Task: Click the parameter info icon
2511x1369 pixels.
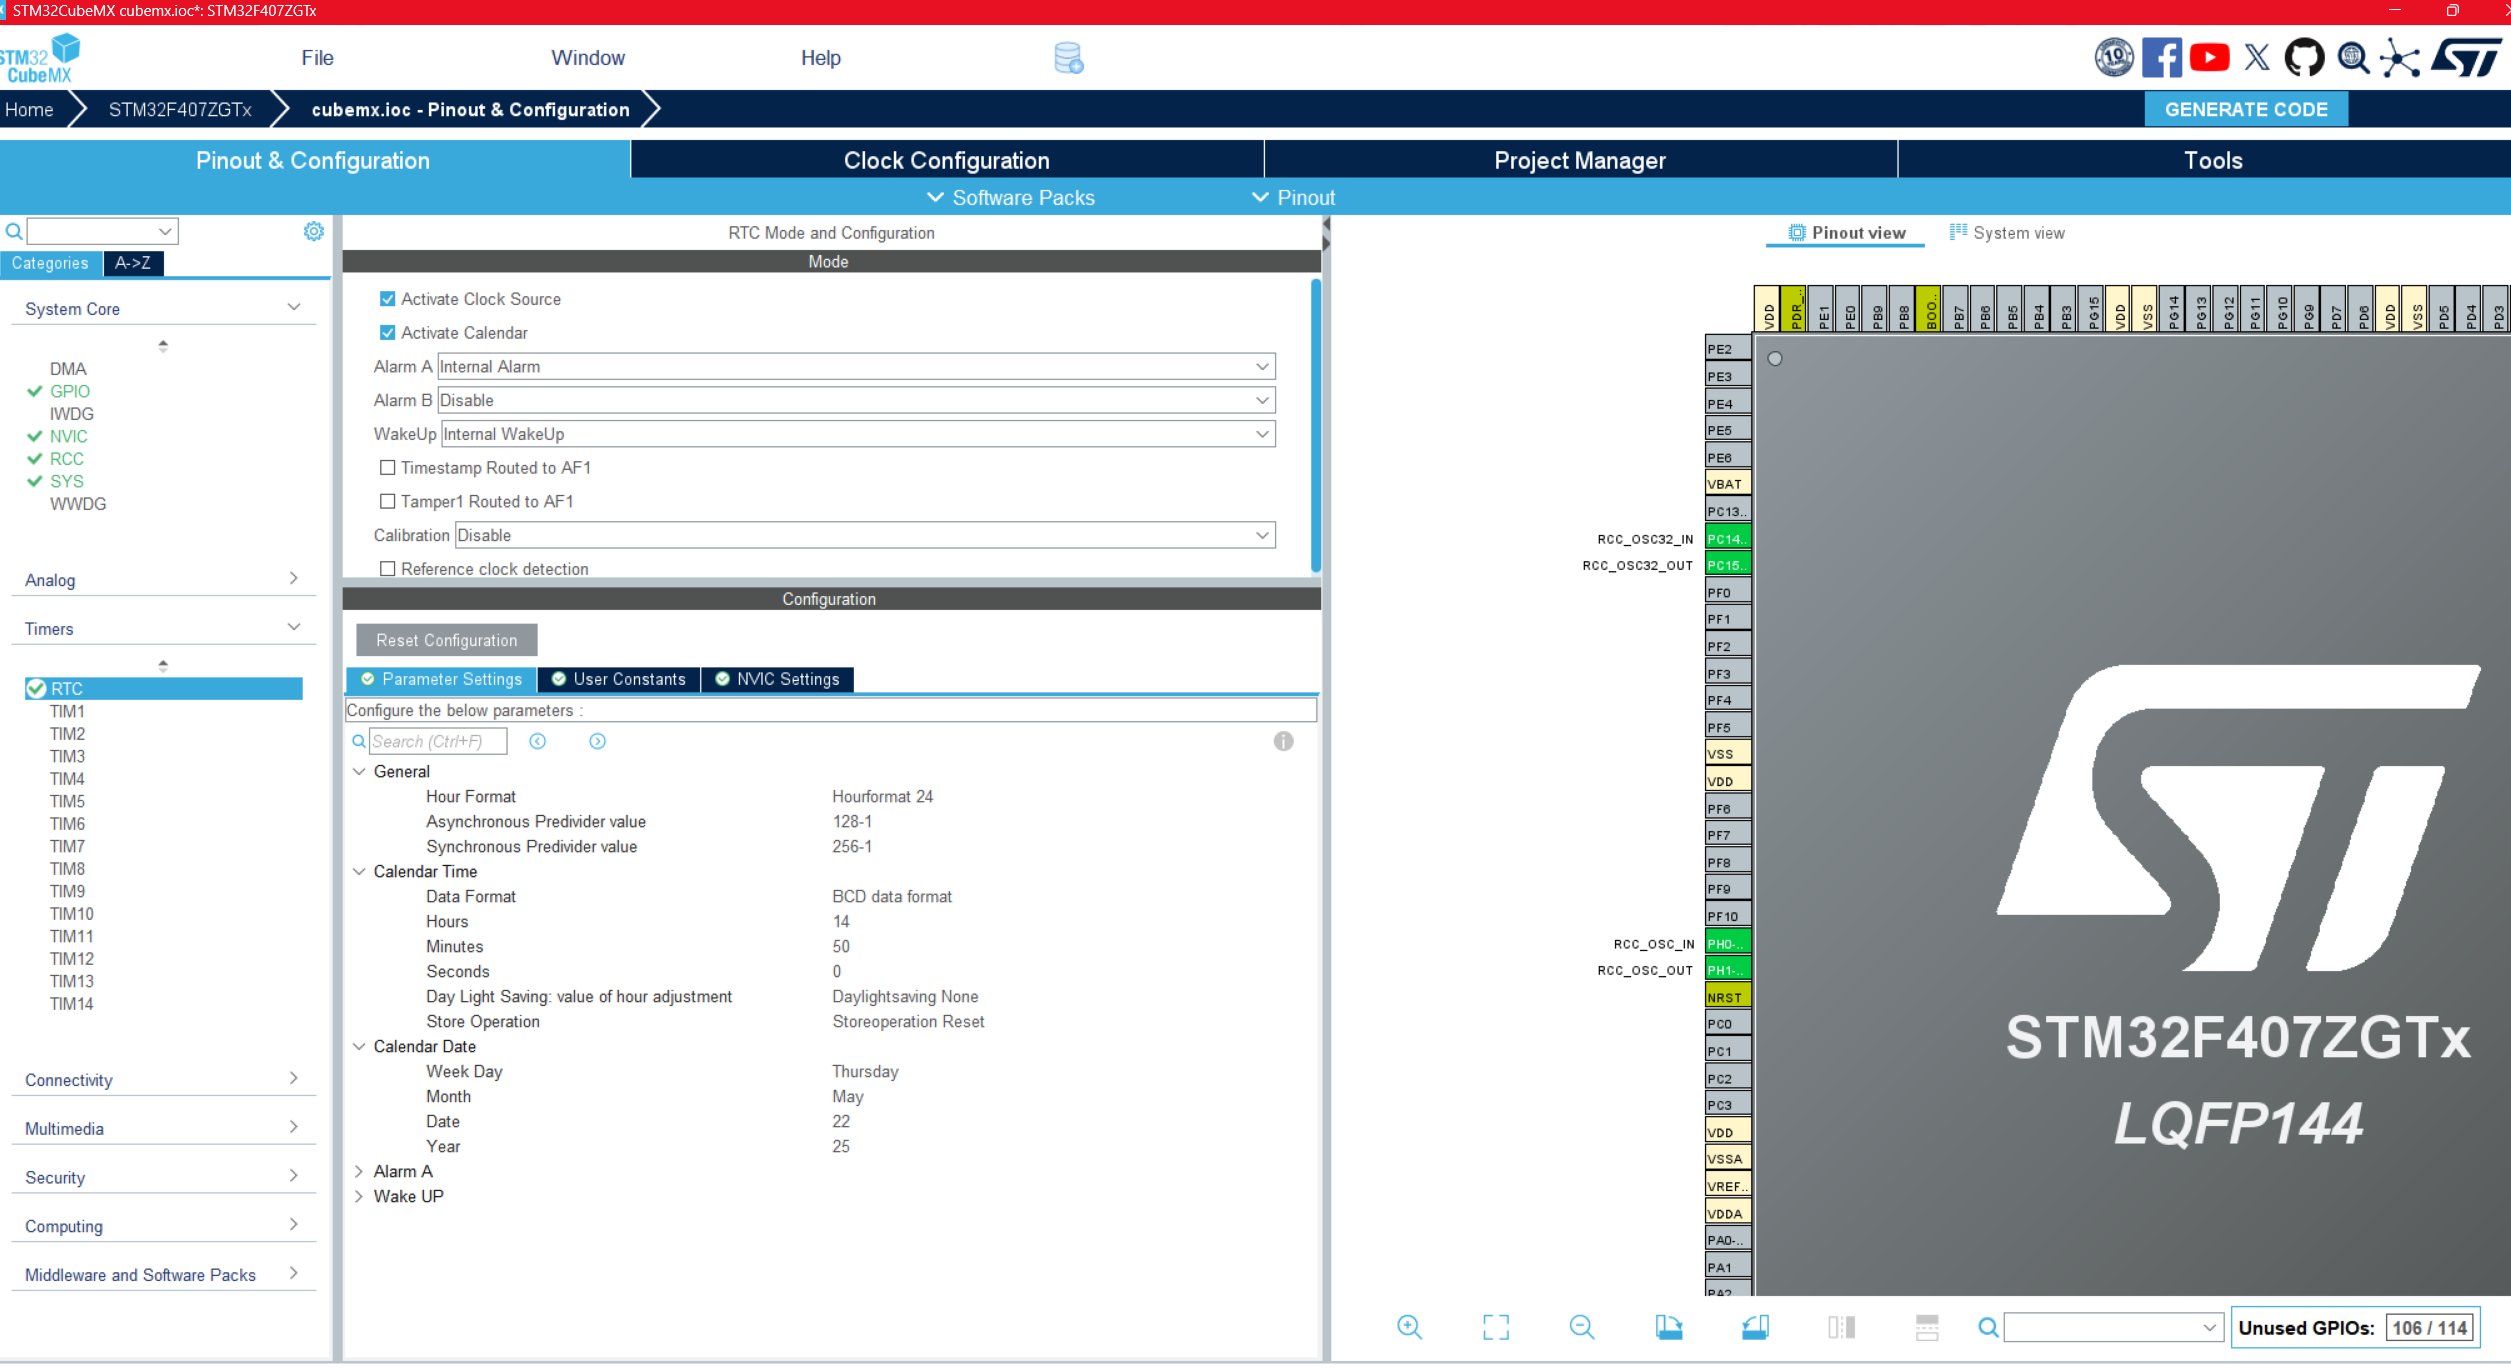Action: (1283, 741)
